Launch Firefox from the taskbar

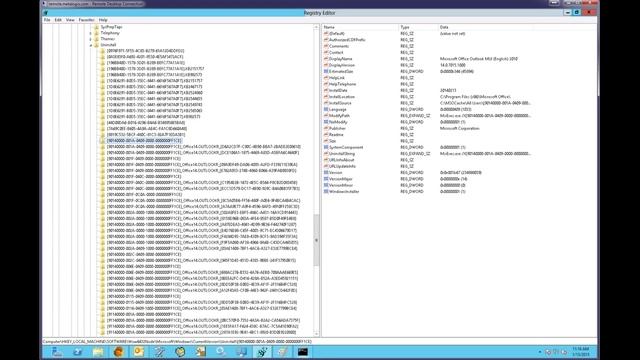click(x=118, y=352)
